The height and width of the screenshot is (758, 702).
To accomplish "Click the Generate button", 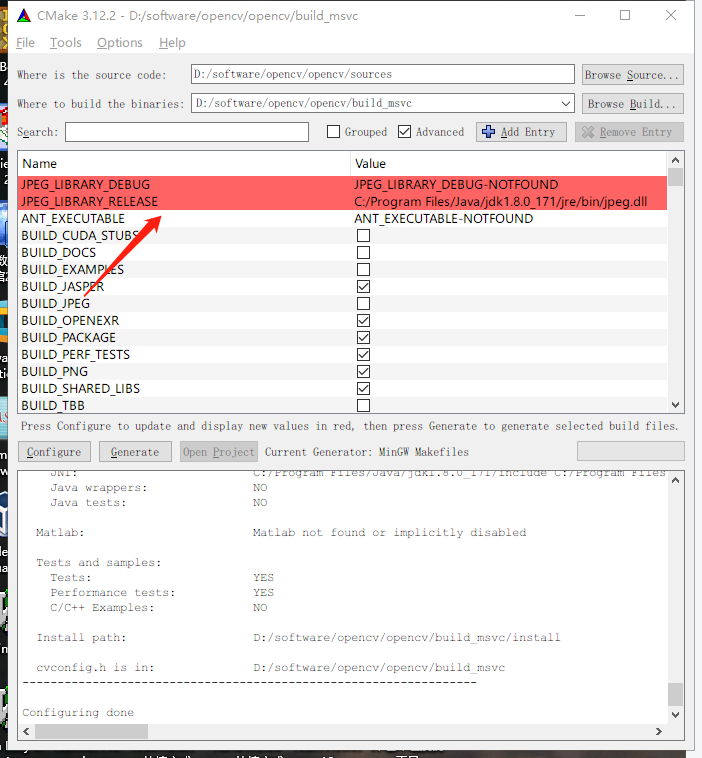I will (x=135, y=452).
